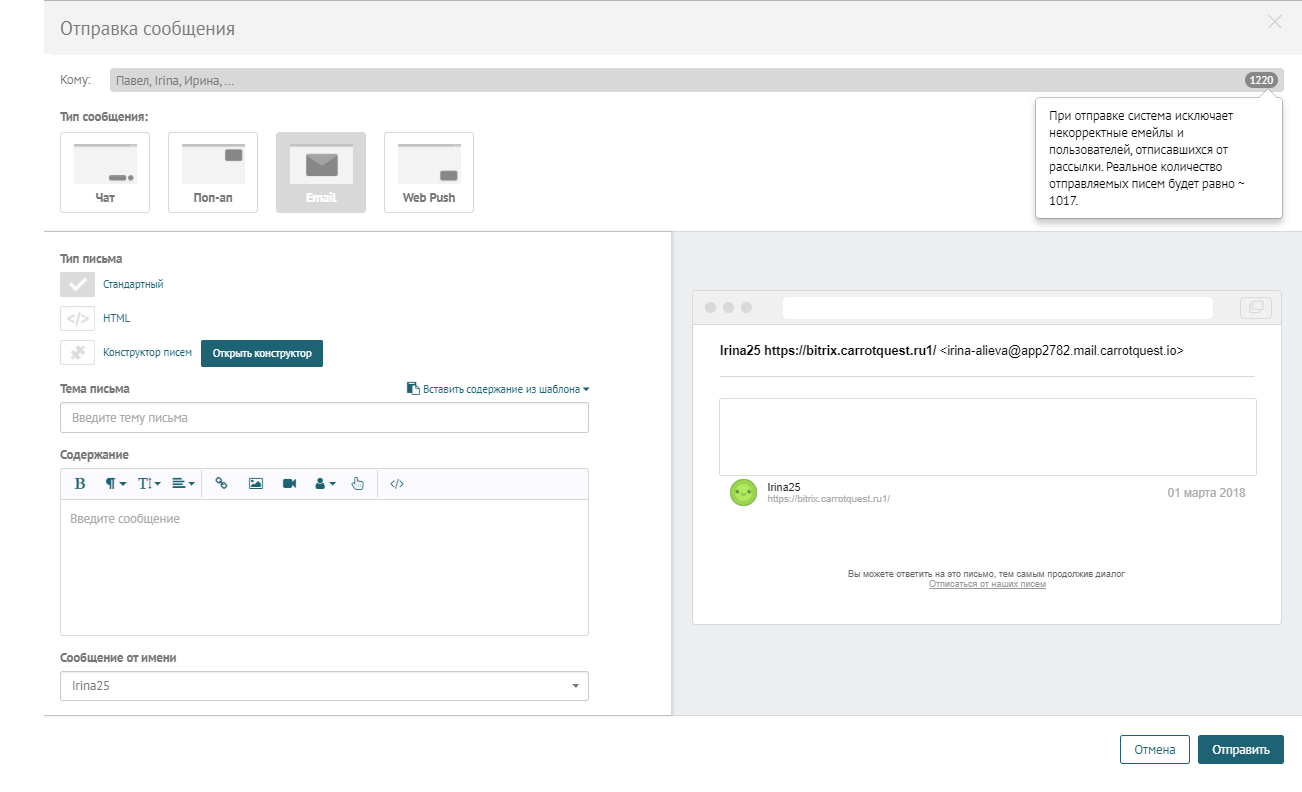Click the Открыть конструктор button
This screenshot has width=1302, height=792.
click(x=262, y=353)
